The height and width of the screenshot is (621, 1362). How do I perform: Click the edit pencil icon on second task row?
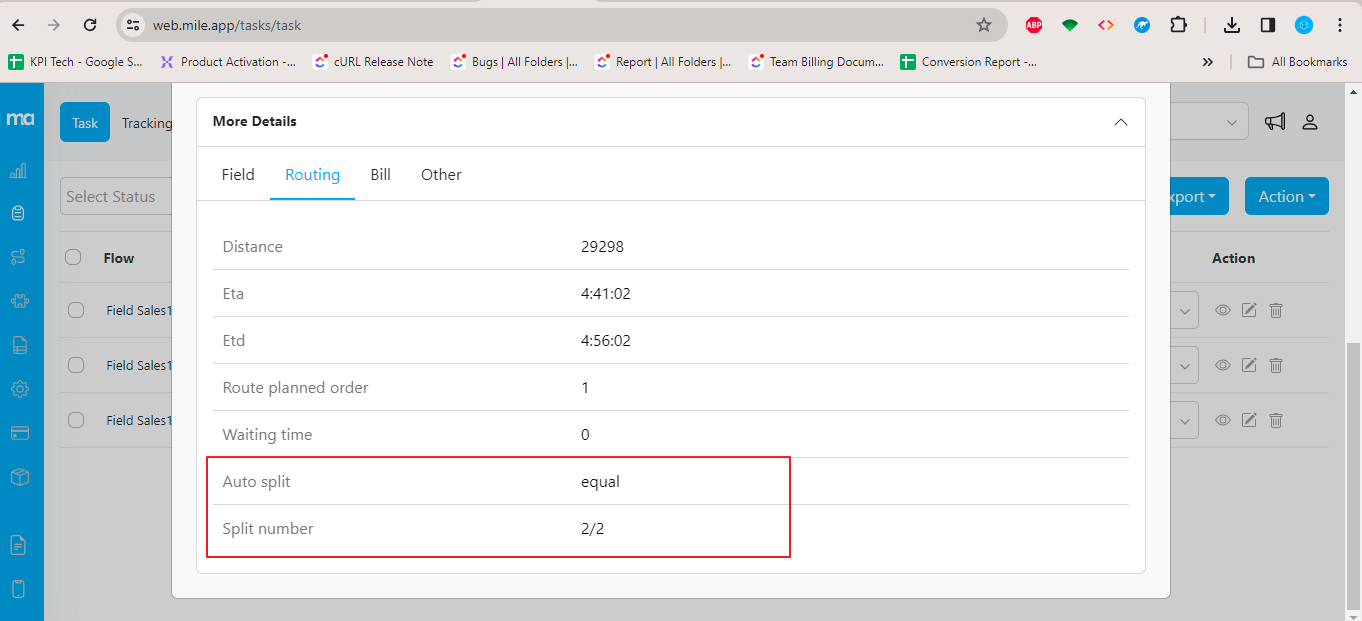1248,365
